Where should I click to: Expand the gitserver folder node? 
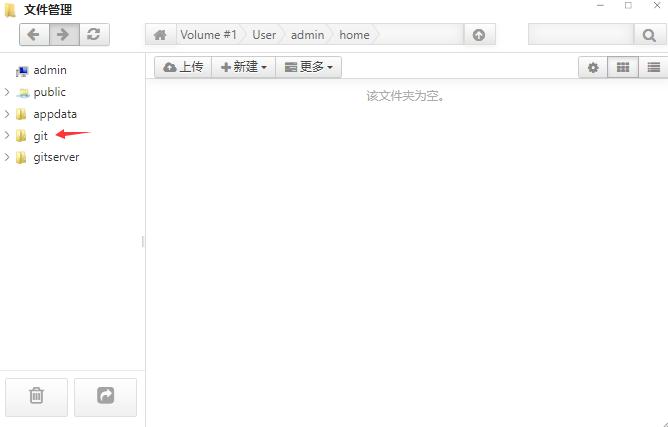8,157
